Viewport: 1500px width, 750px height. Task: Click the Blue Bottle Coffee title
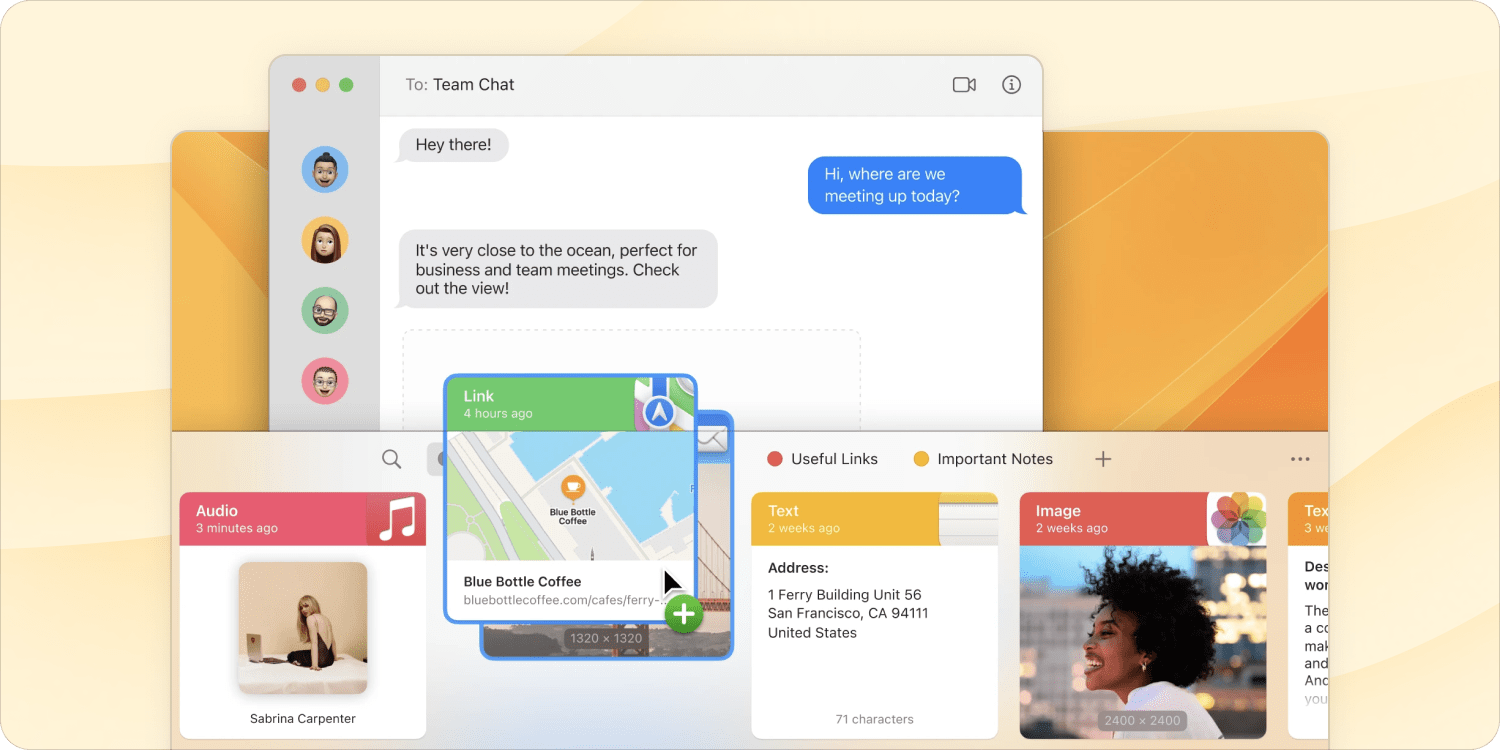522,581
